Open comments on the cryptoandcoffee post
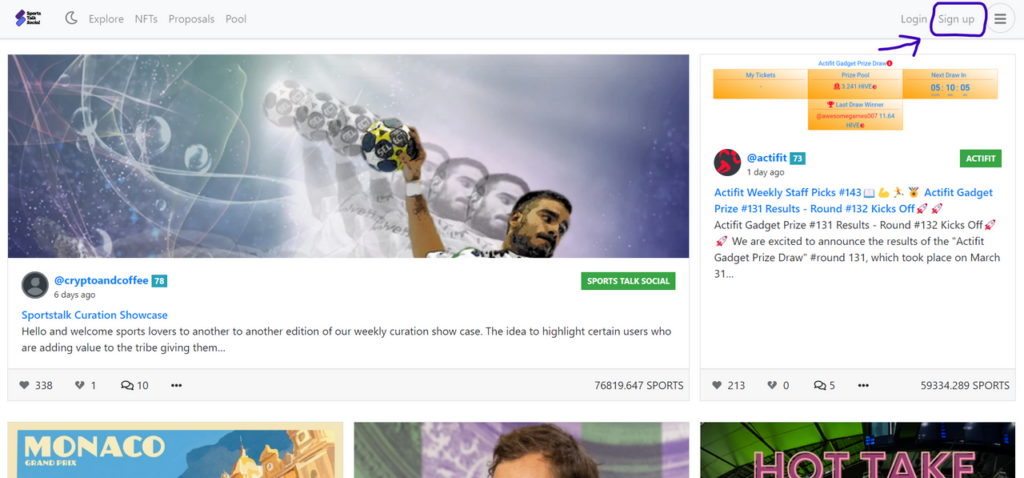Image resolution: width=1024 pixels, height=478 pixels. coord(127,385)
